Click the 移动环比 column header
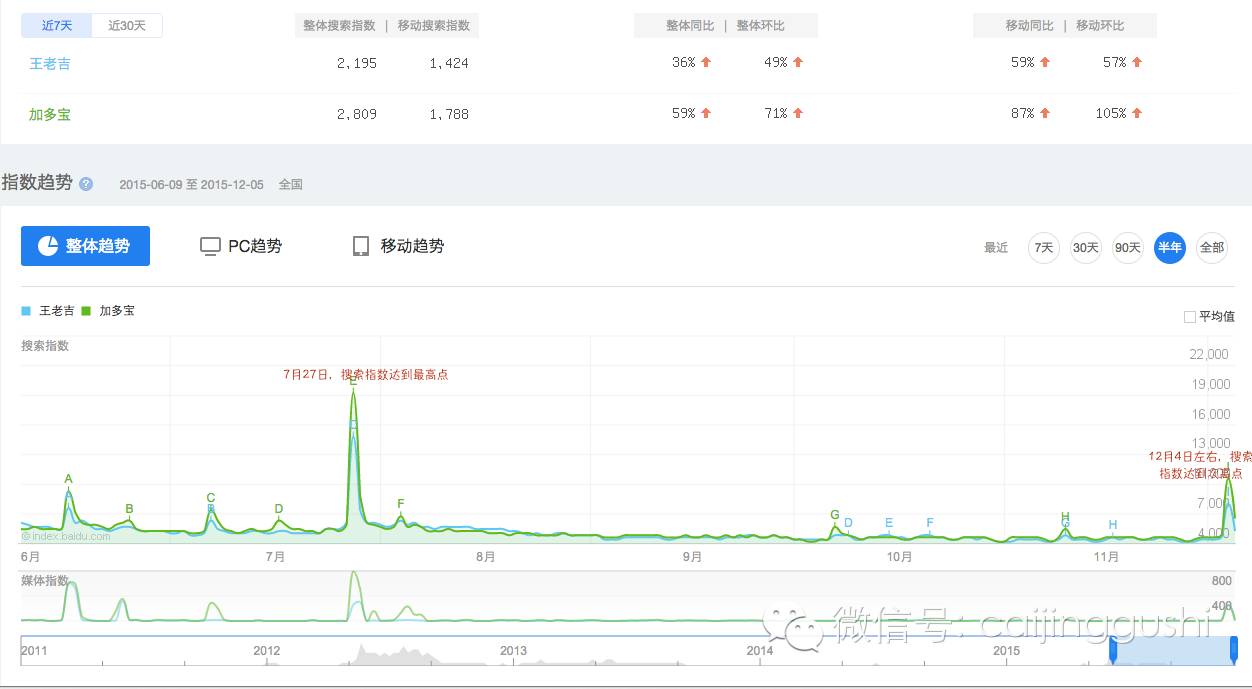The width and height of the screenshot is (1252, 689). click(x=1100, y=26)
